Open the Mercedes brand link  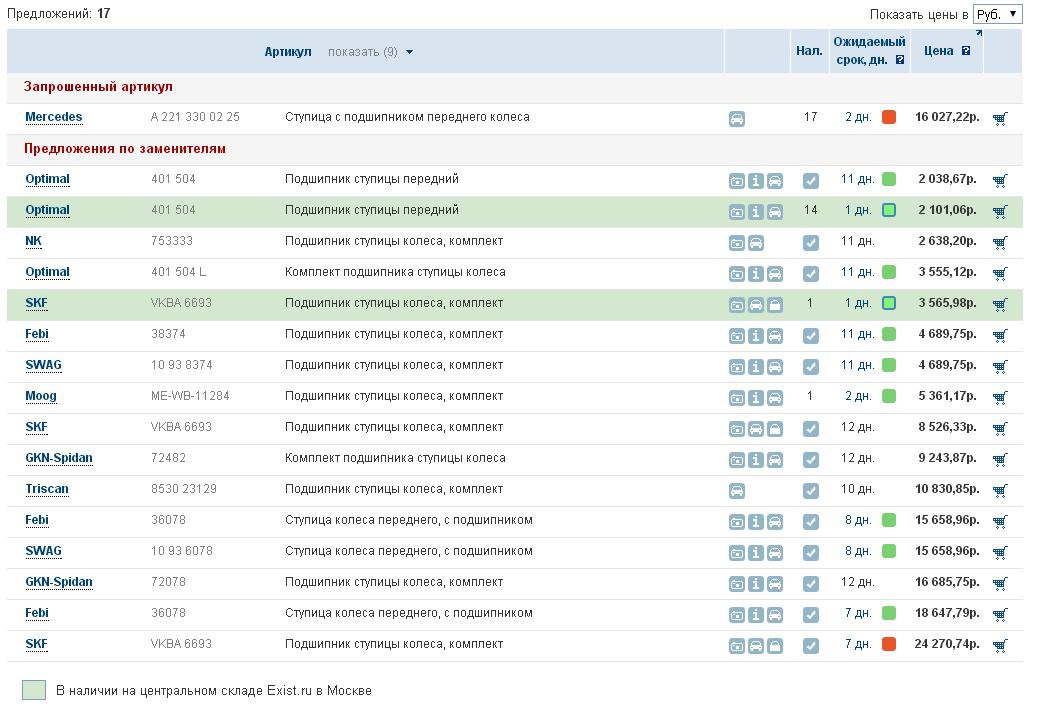54,117
